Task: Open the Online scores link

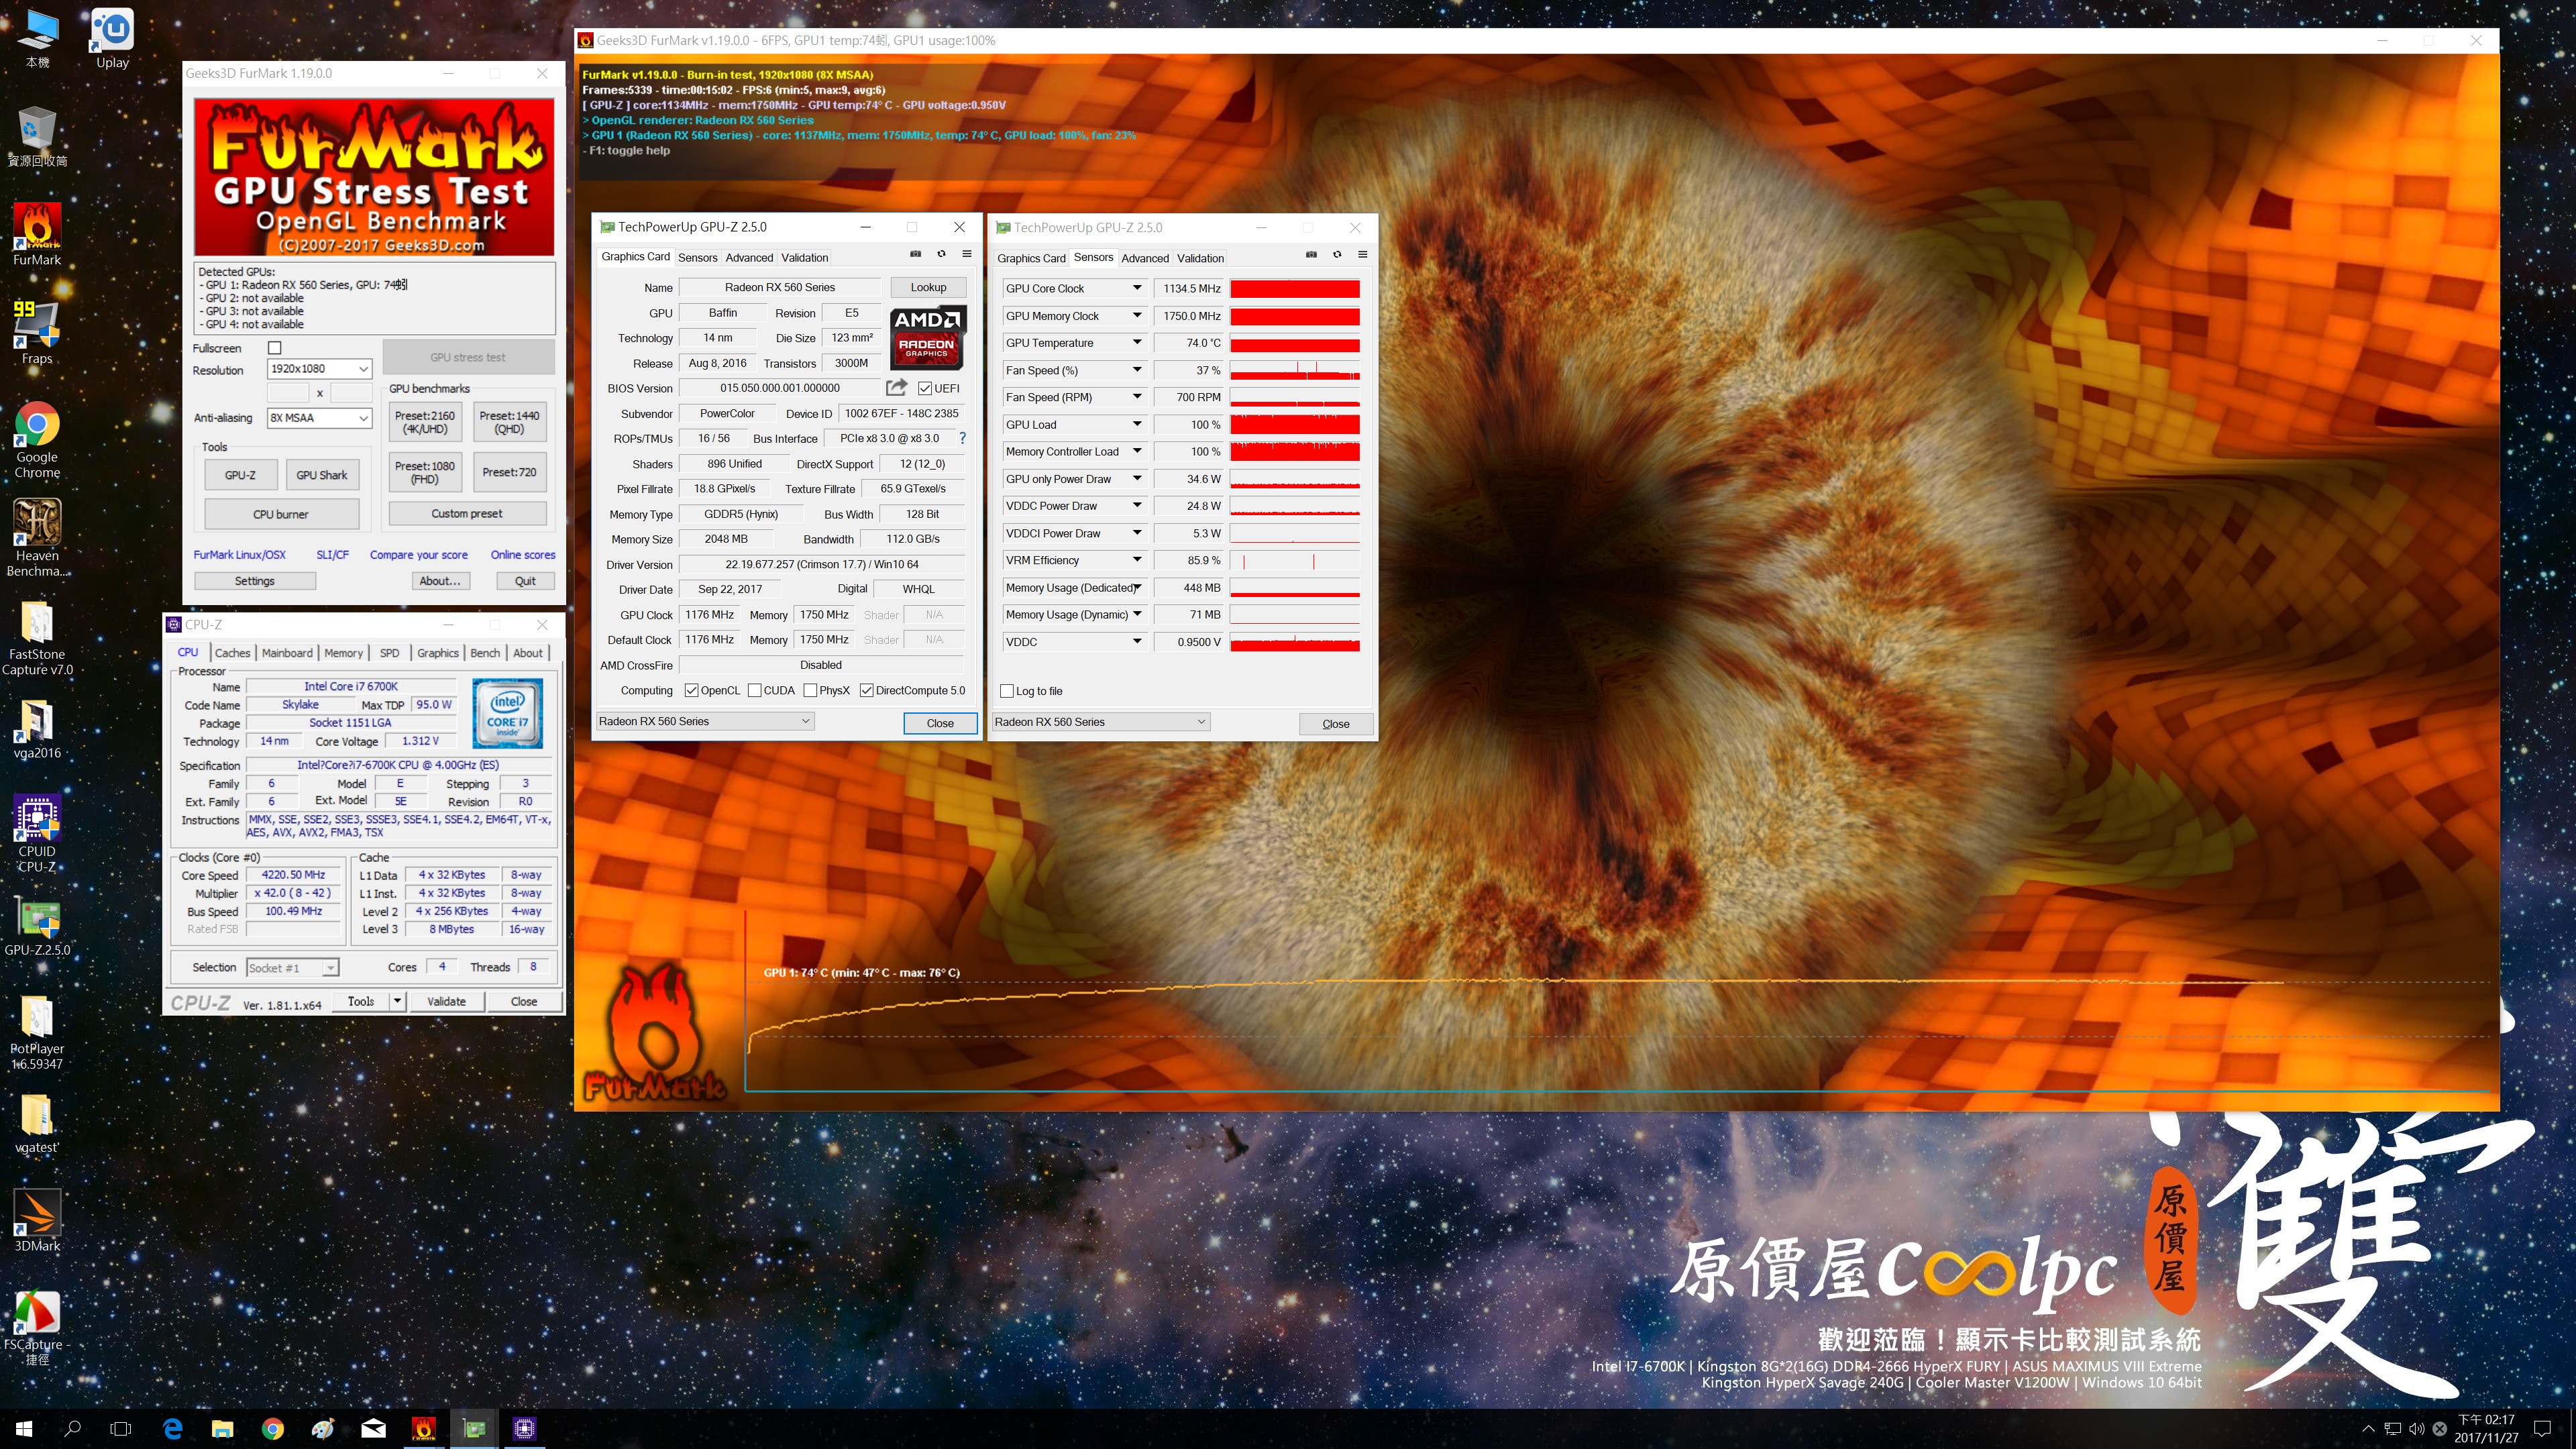Action: click(523, 555)
